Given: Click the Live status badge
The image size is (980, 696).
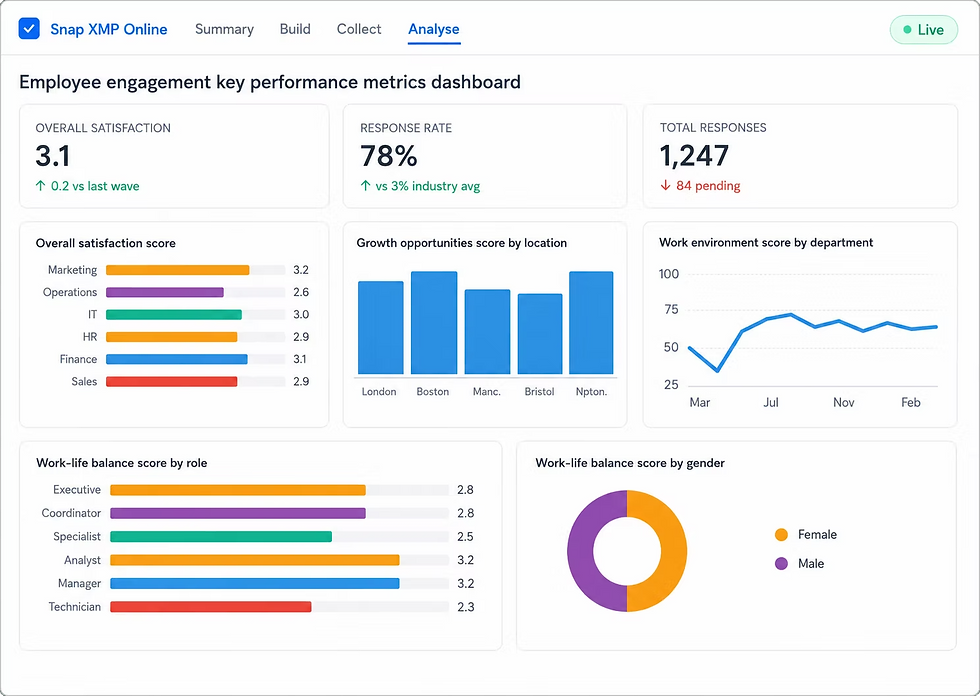Looking at the screenshot, I should [x=923, y=30].
